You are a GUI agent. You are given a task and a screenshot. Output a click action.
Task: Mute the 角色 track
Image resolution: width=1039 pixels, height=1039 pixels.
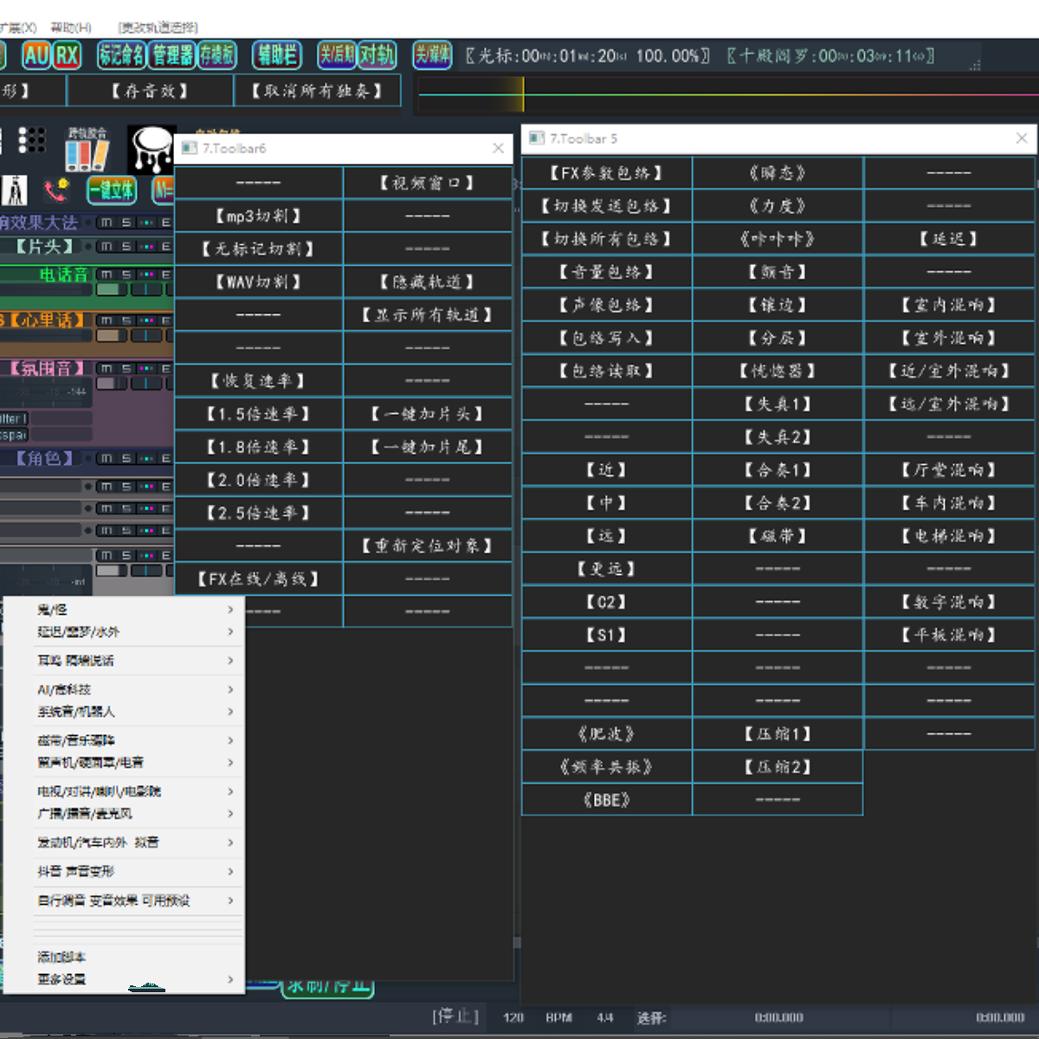tap(106, 458)
